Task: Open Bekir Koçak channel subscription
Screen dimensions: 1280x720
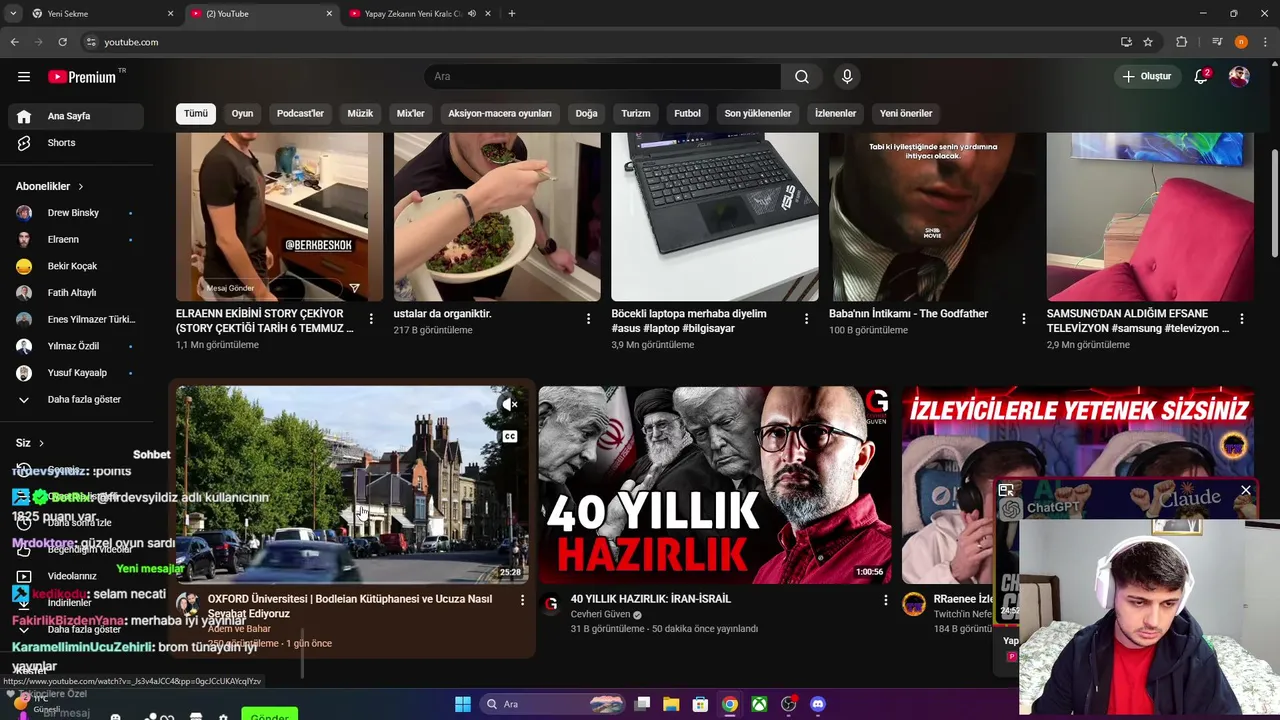Action: pyautogui.click(x=76, y=266)
